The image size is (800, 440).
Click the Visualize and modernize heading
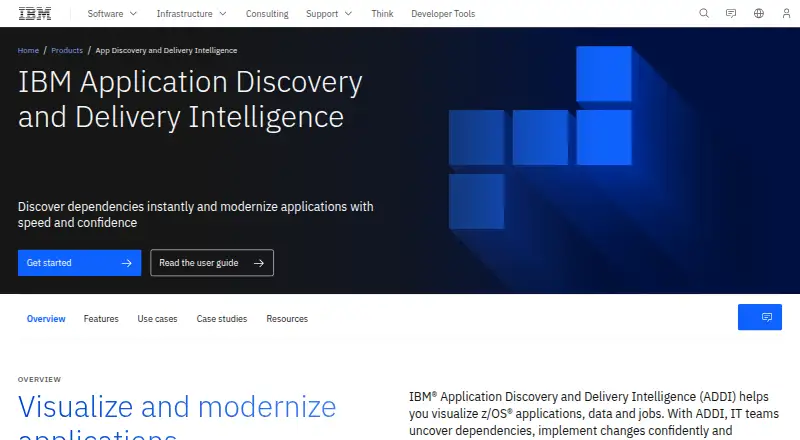(x=177, y=415)
